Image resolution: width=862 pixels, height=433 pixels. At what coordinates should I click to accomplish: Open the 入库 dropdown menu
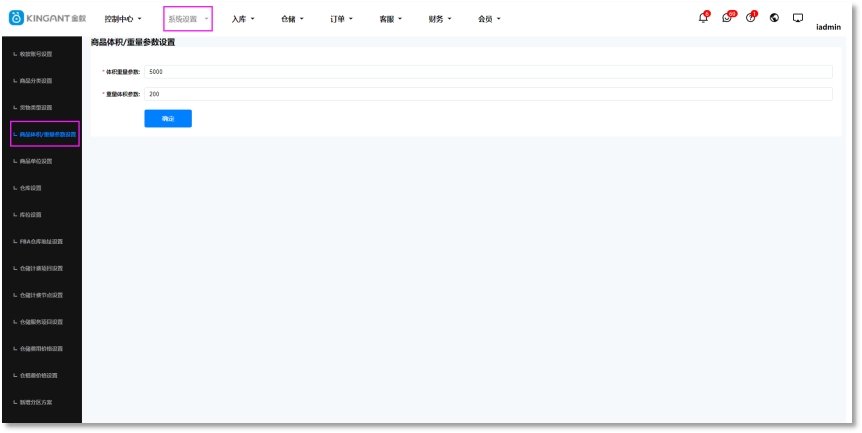click(244, 19)
